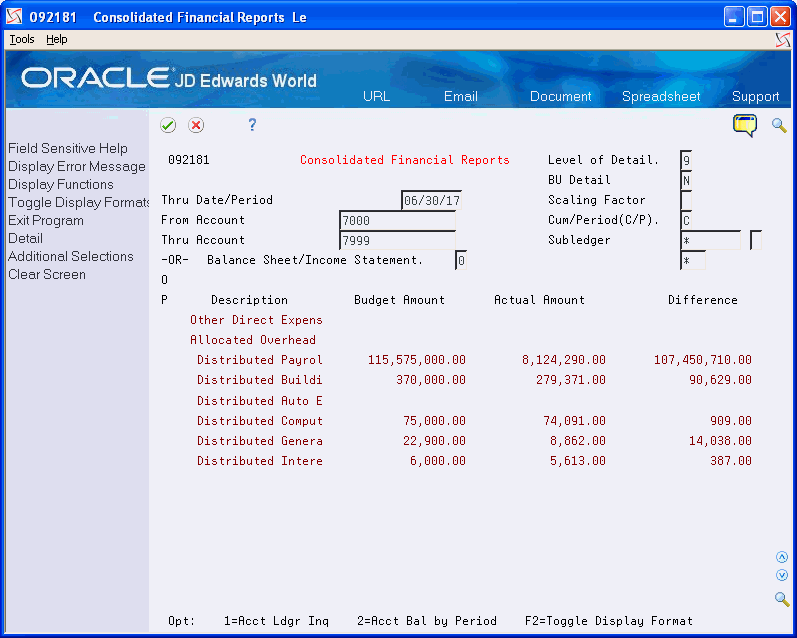Click actual amount 8,124,290.00
The height and width of the screenshot is (638, 797).
[x=564, y=360]
